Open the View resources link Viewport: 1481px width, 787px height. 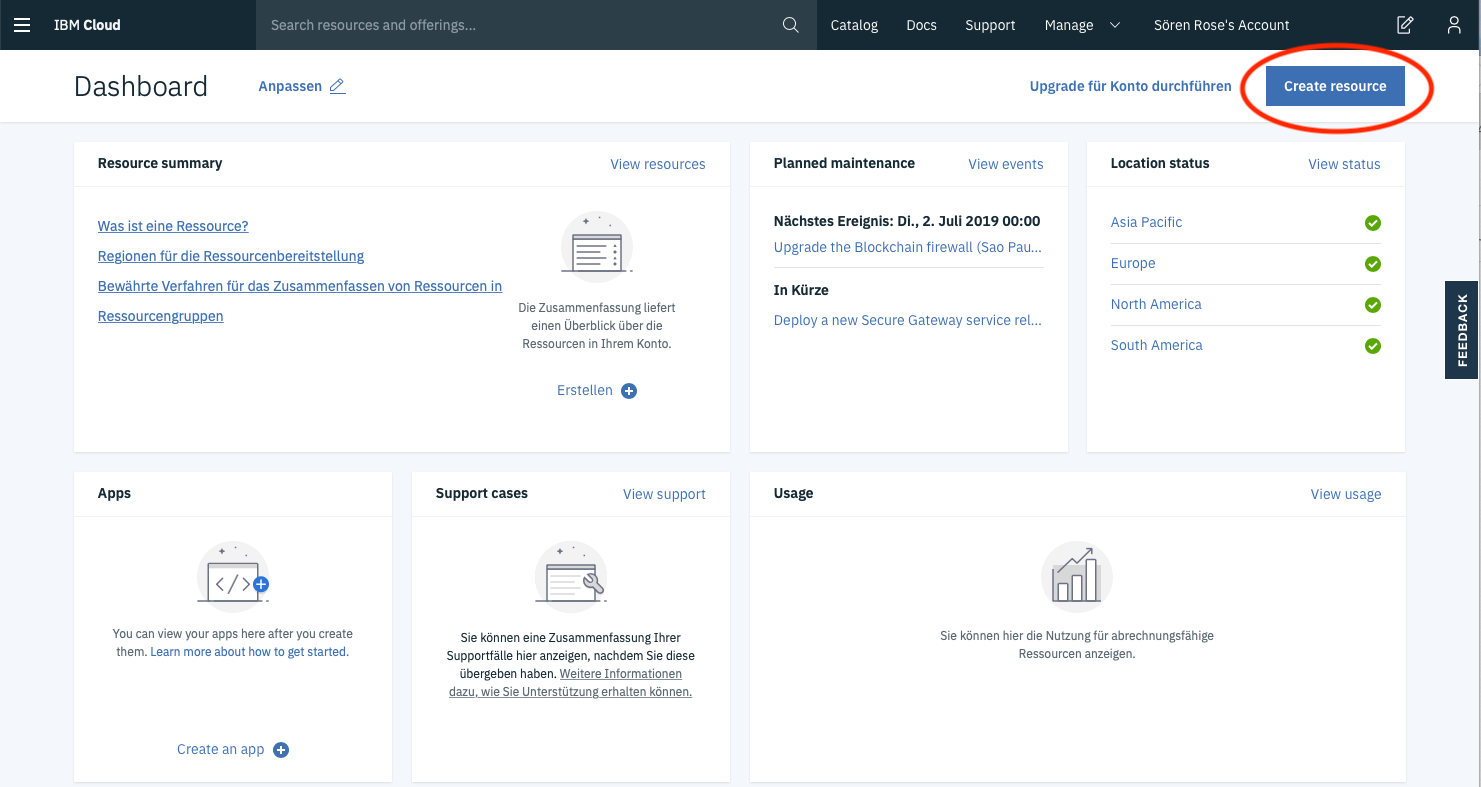pyautogui.click(x=657, y=164)
